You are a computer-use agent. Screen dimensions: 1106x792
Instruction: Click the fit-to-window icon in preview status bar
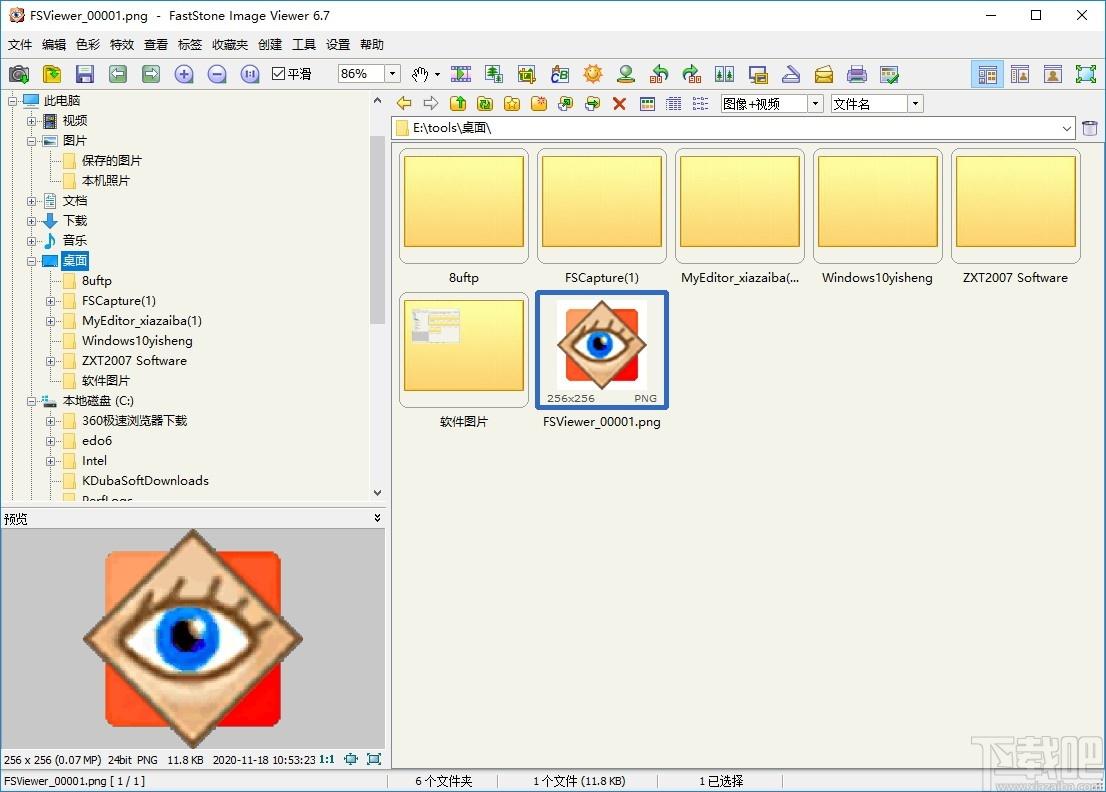coord(351,759)
